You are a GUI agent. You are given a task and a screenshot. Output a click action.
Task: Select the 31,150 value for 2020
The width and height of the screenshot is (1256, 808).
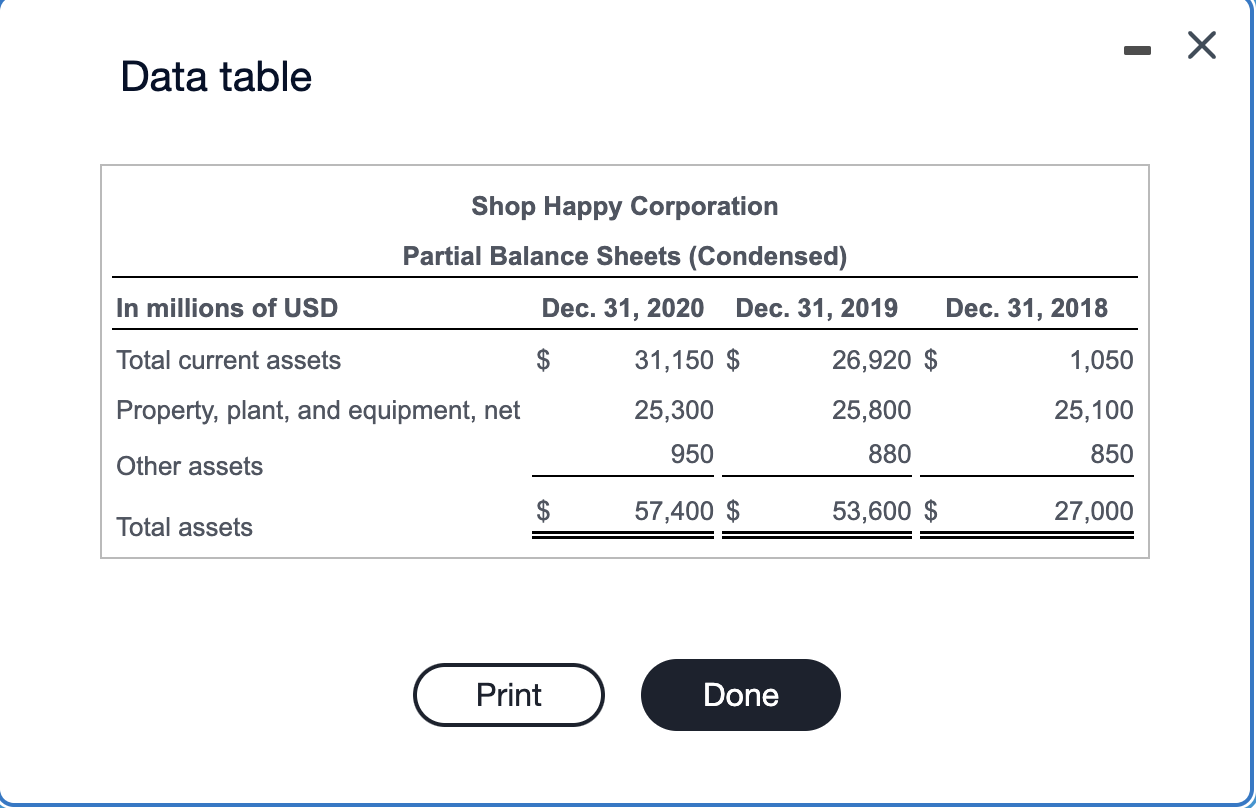[674, 360]
